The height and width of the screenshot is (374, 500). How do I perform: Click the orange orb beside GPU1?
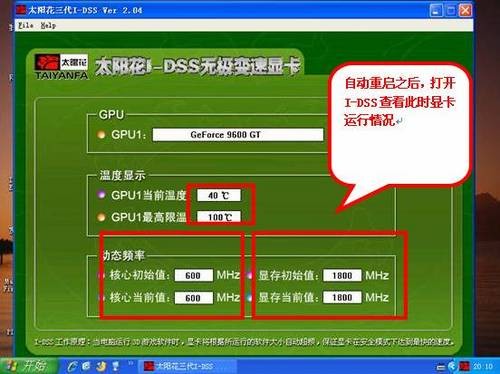point(101,135)
